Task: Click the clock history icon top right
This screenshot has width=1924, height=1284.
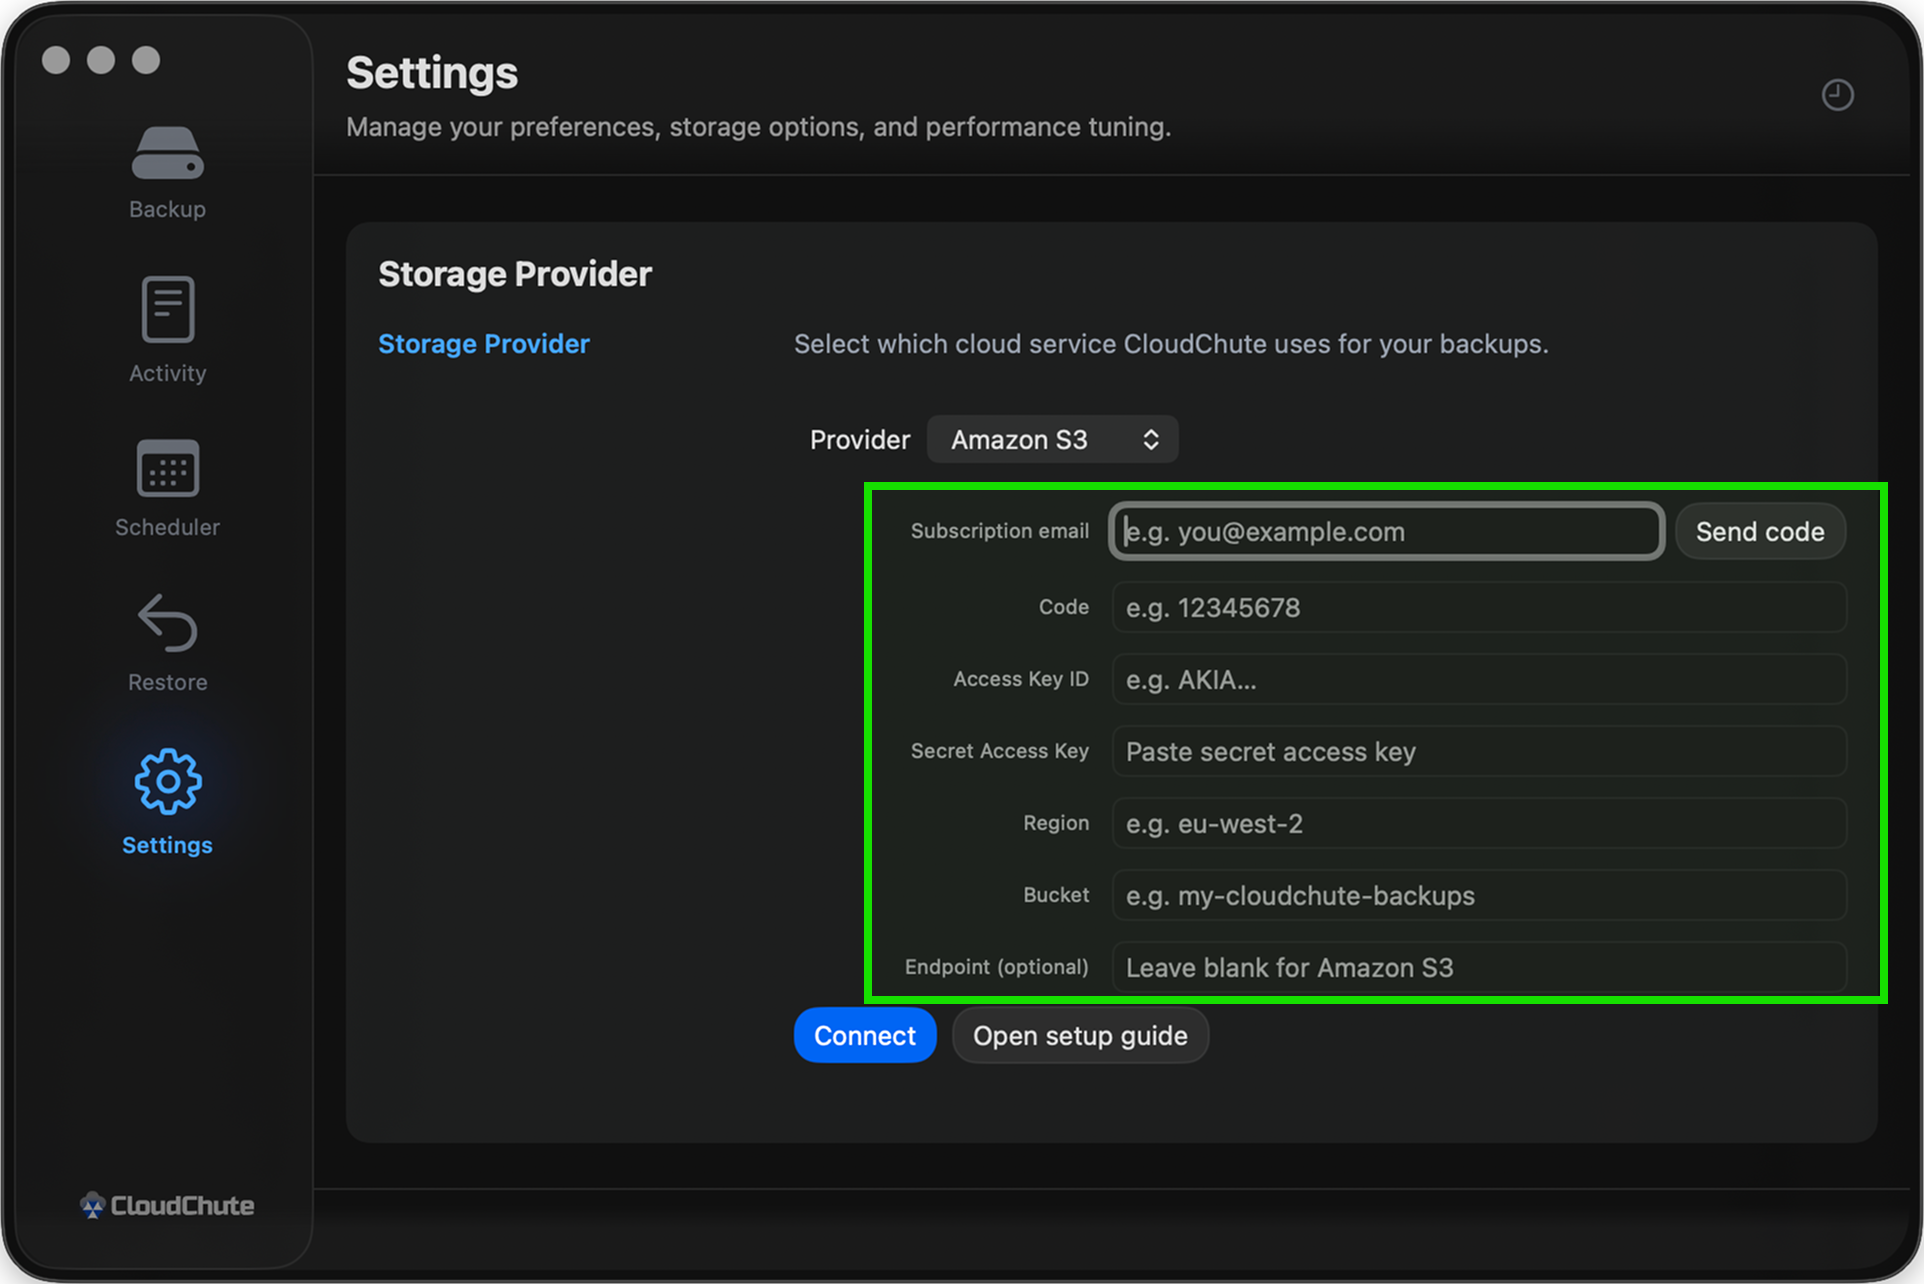Action: (x=1837, y=95)
